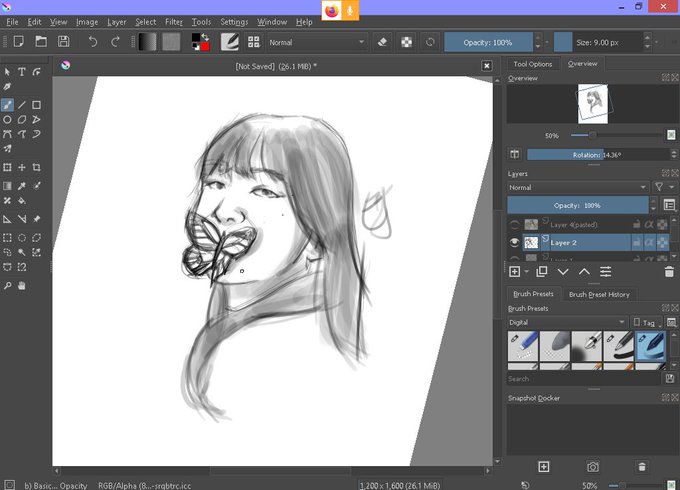Screen dimensions: 680x490
Task: Switch to the Tool Options tab
Action: [533, 64]
